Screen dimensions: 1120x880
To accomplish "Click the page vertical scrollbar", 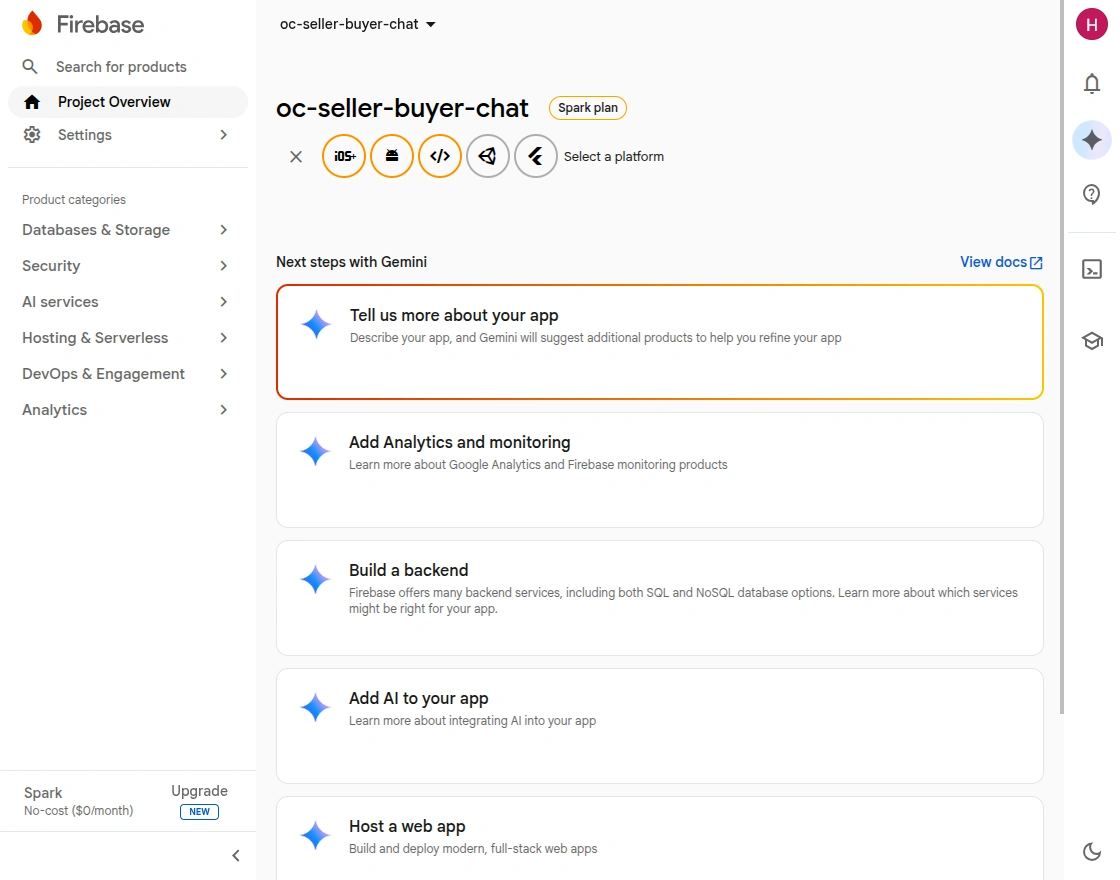I will (x=1061, y=357).
